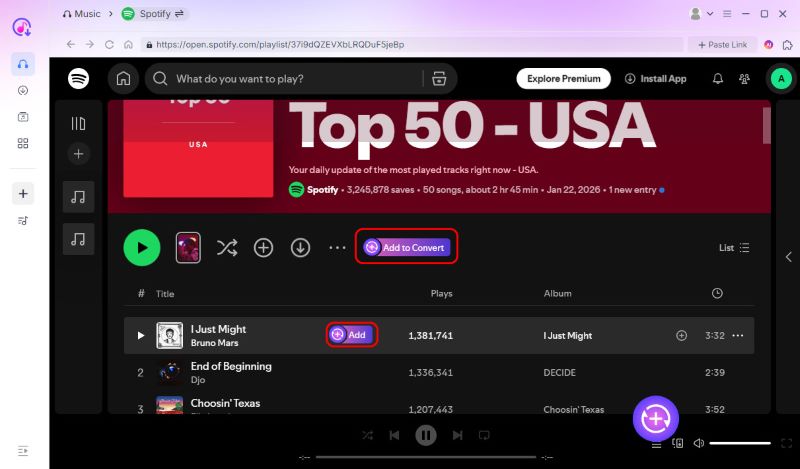Click the purple AI icon beside Paste Link
This screenshot has width=800, height=469.
tap(768, 44)
